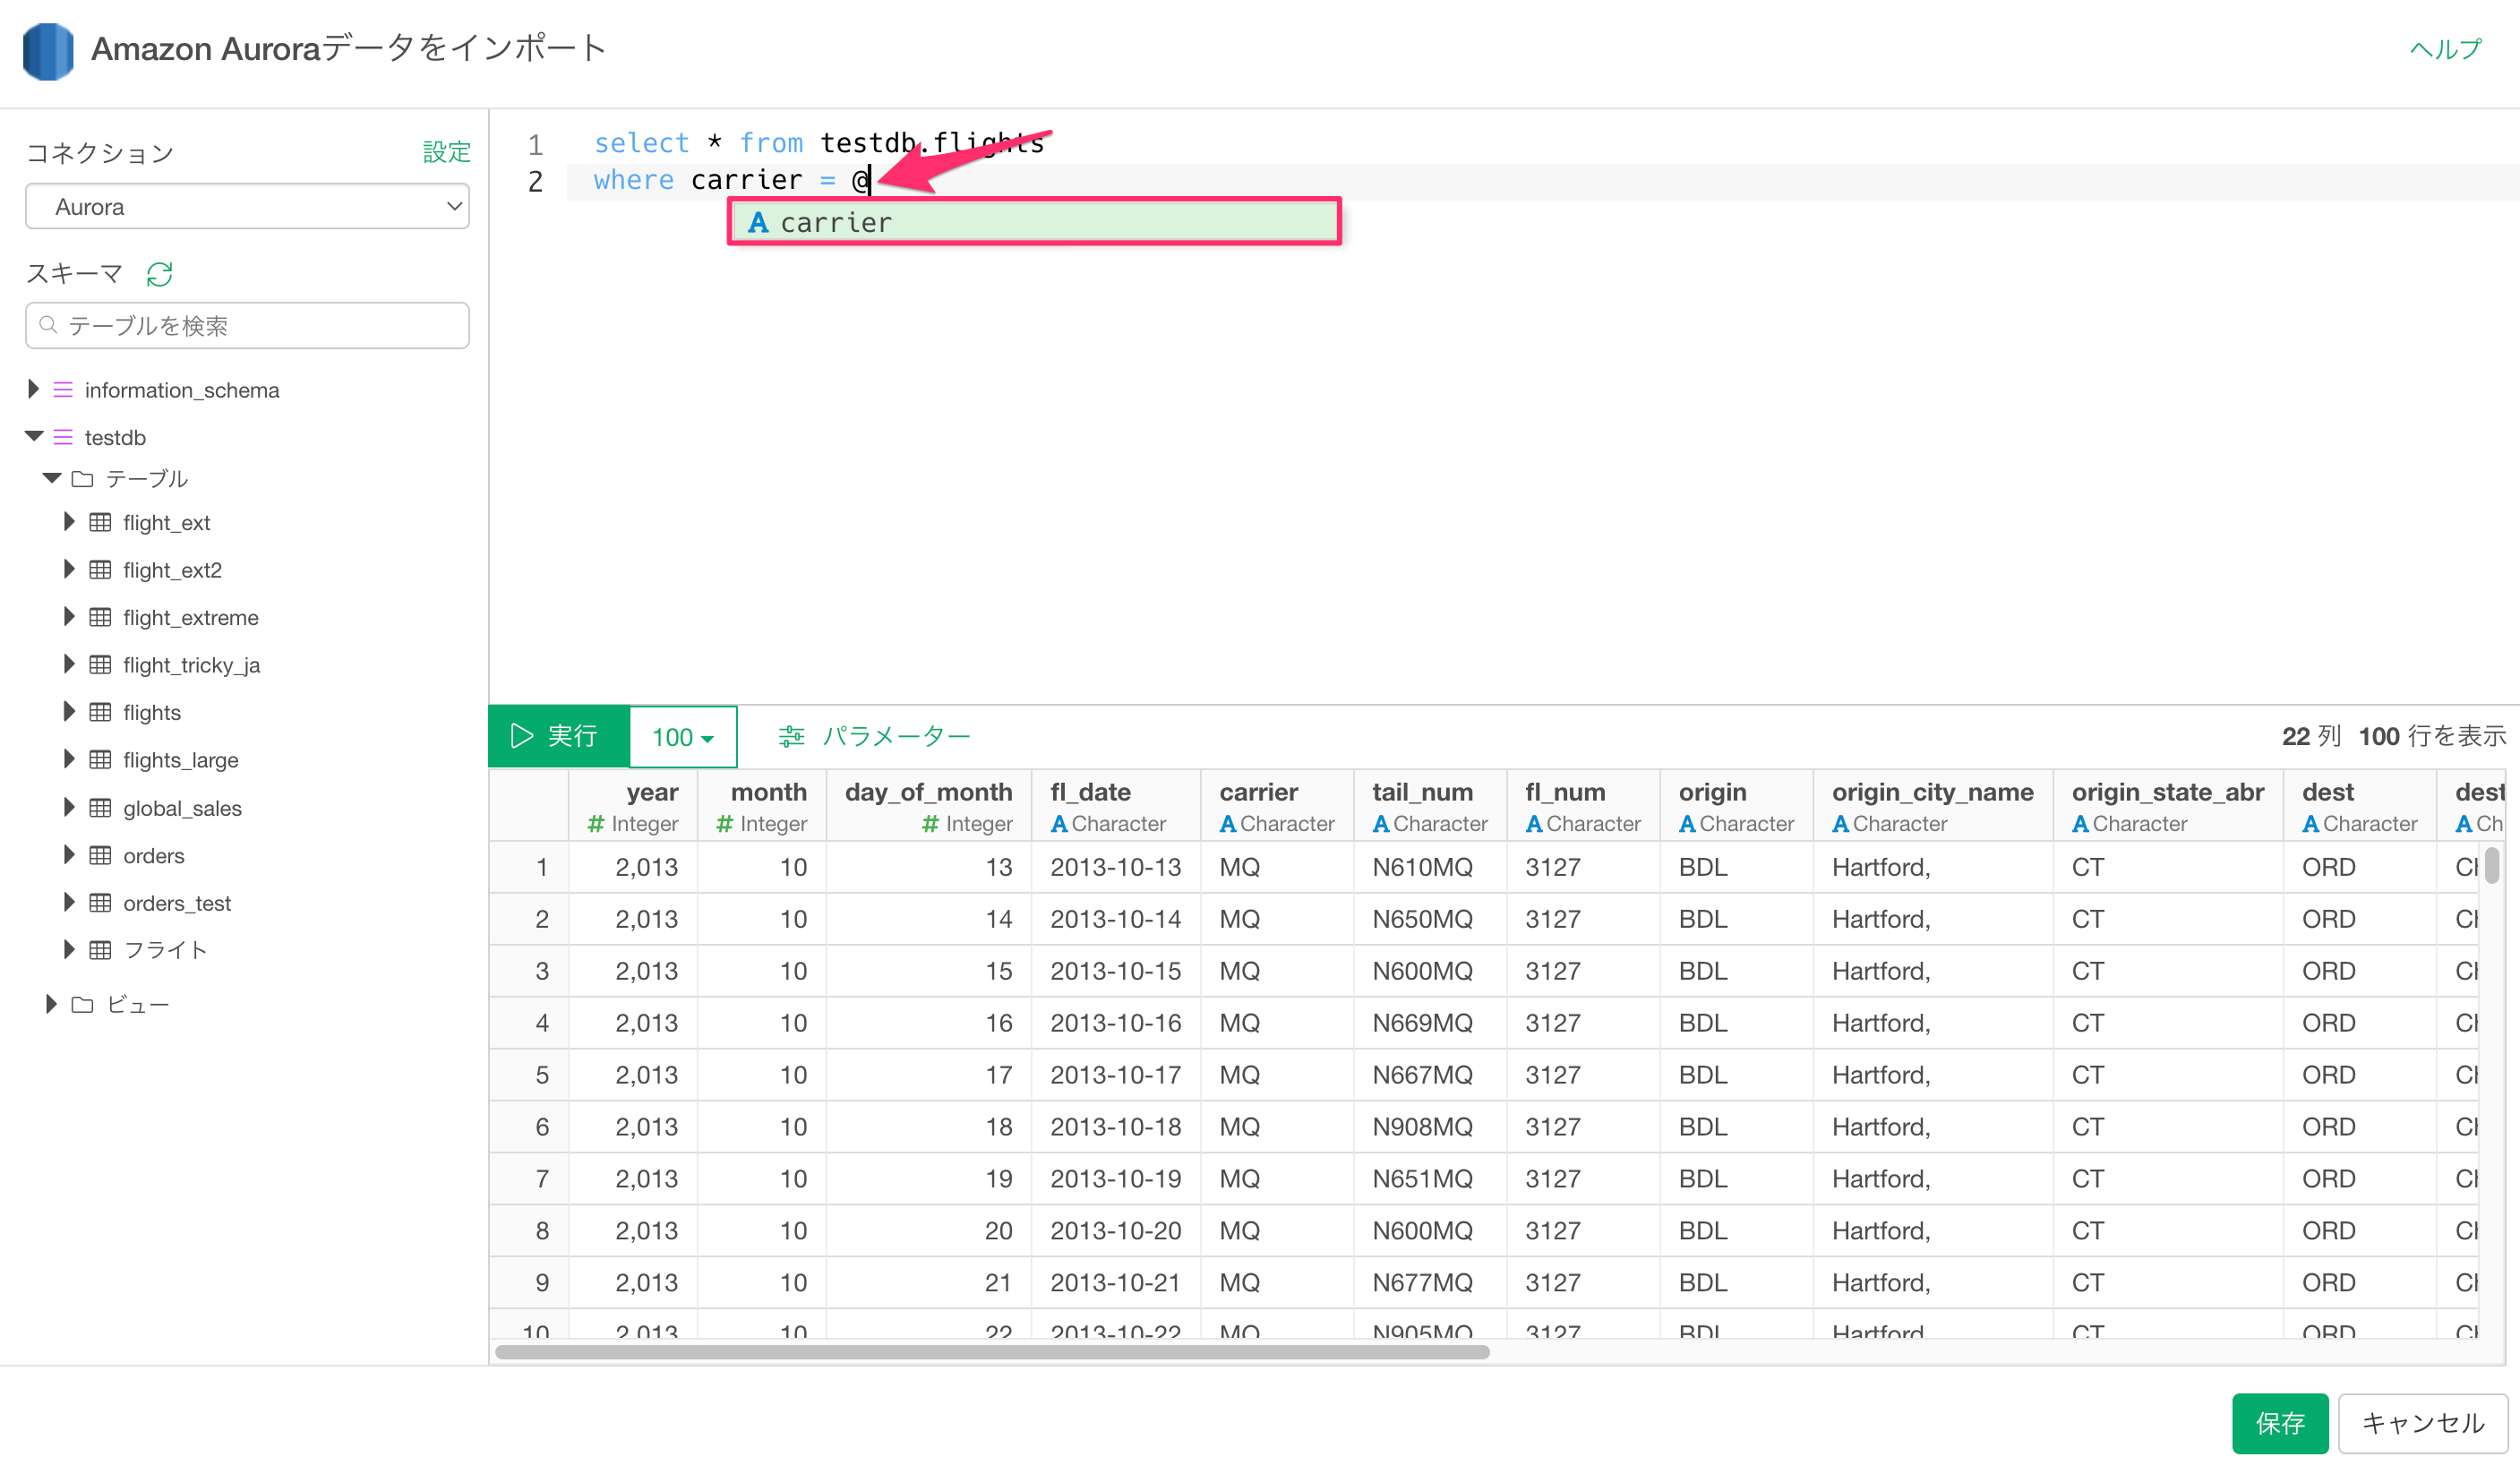Image resolution: width=2520 pixels, height=1474 pixels.
Task: Click the tail_num column header
Action: pos(1430,806)
